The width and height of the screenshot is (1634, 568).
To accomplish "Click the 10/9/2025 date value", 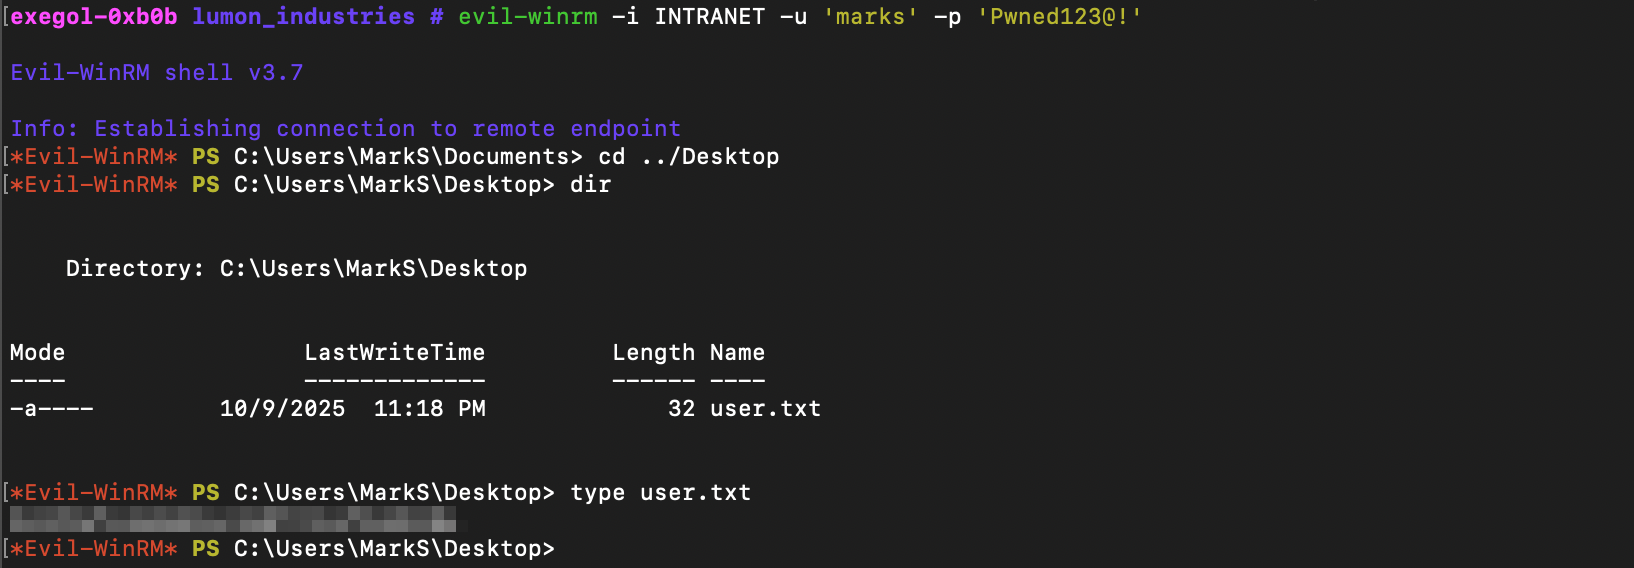I will coord(282,409).
